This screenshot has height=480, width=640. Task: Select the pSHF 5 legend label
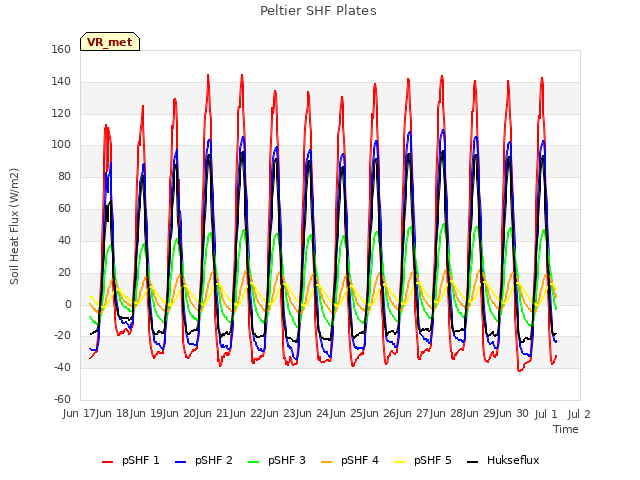click(x=433, y=460)
